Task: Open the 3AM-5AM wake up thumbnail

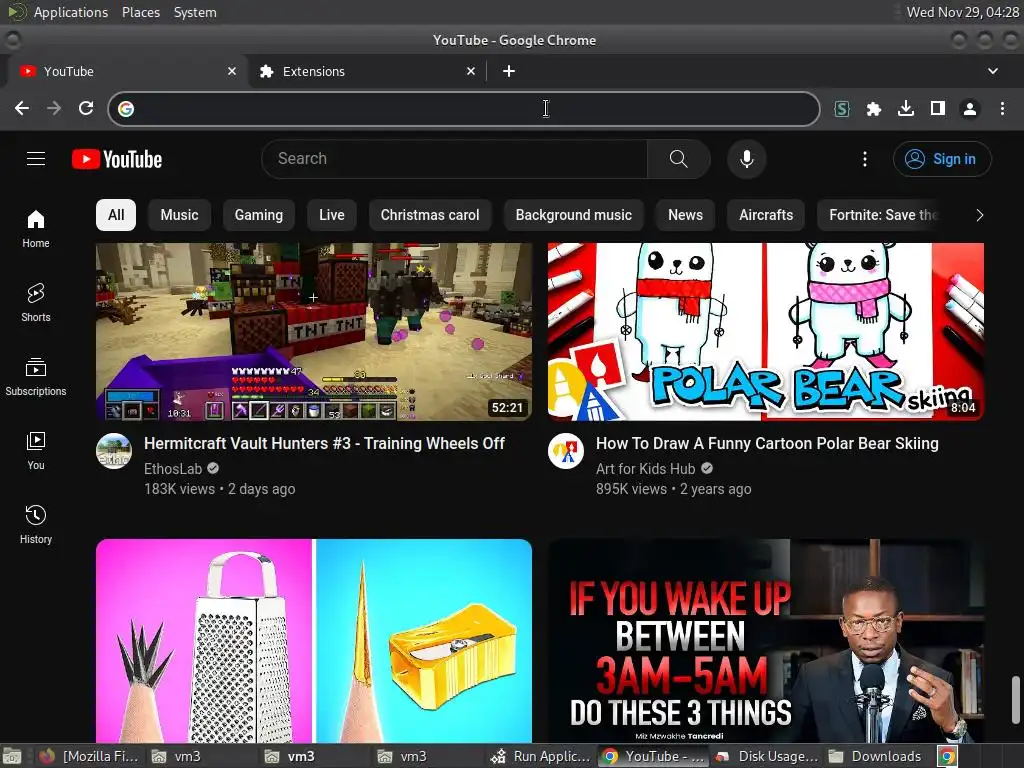Action: click(x=765, y=641)
